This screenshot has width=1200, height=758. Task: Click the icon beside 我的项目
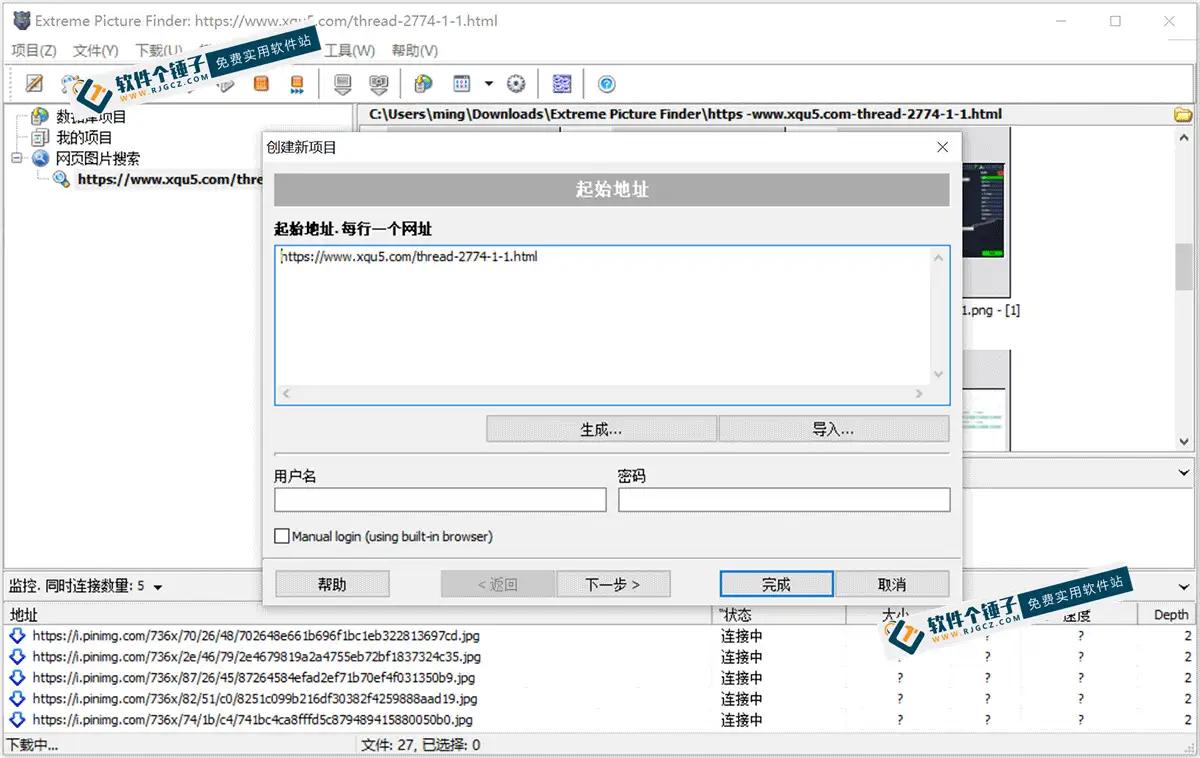click(x=40, y=137)
